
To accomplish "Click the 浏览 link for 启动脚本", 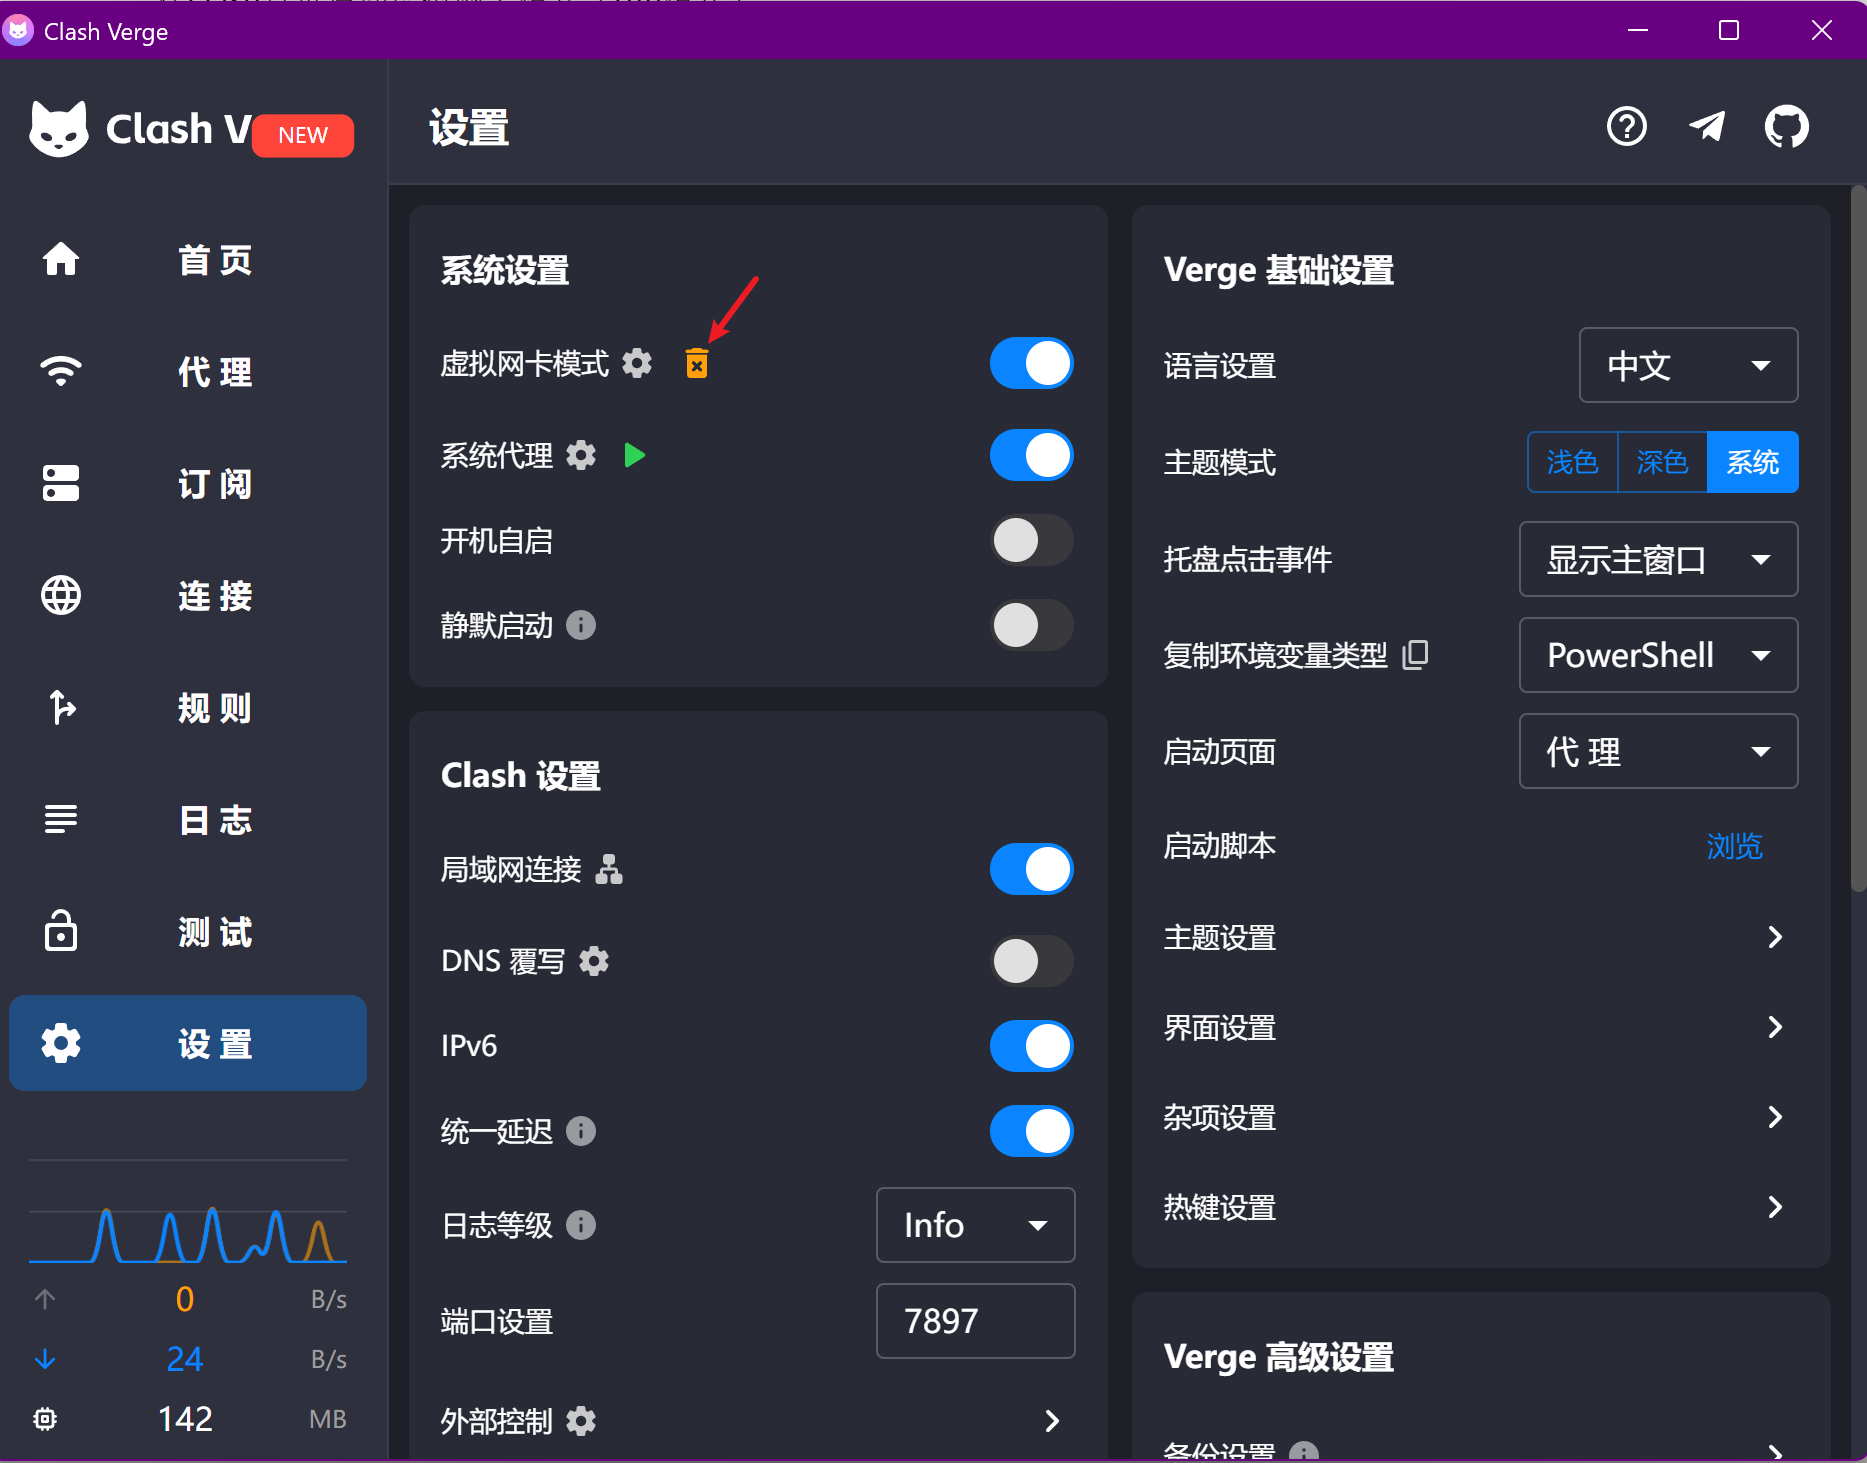I will click(x=1734, y=846).
